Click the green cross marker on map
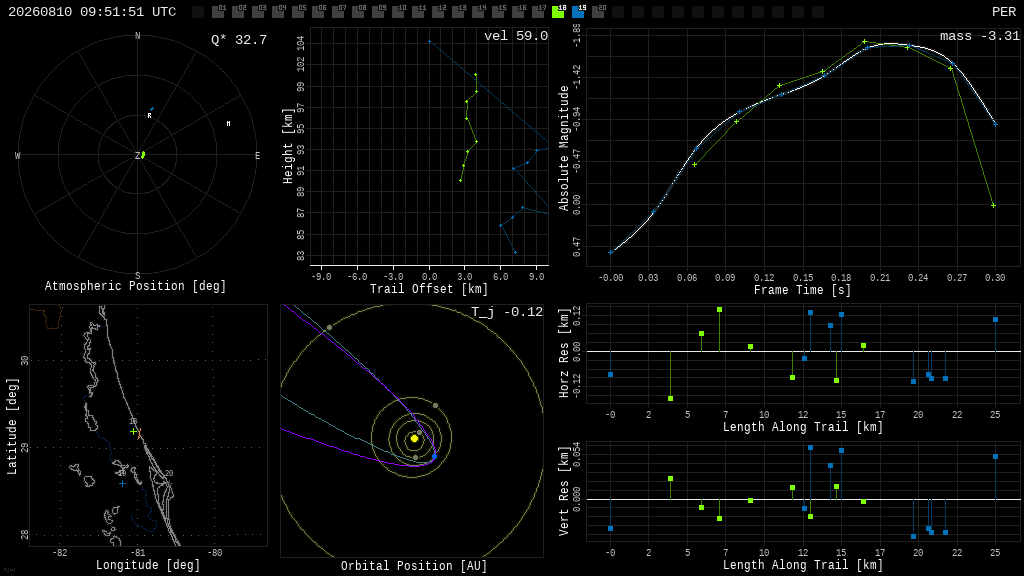1024x576 pixels. [x=133, y=432]
